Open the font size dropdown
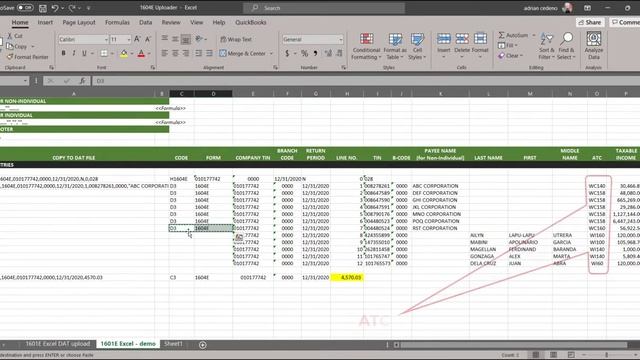This screenshot has height=360, width=640. 129,40
